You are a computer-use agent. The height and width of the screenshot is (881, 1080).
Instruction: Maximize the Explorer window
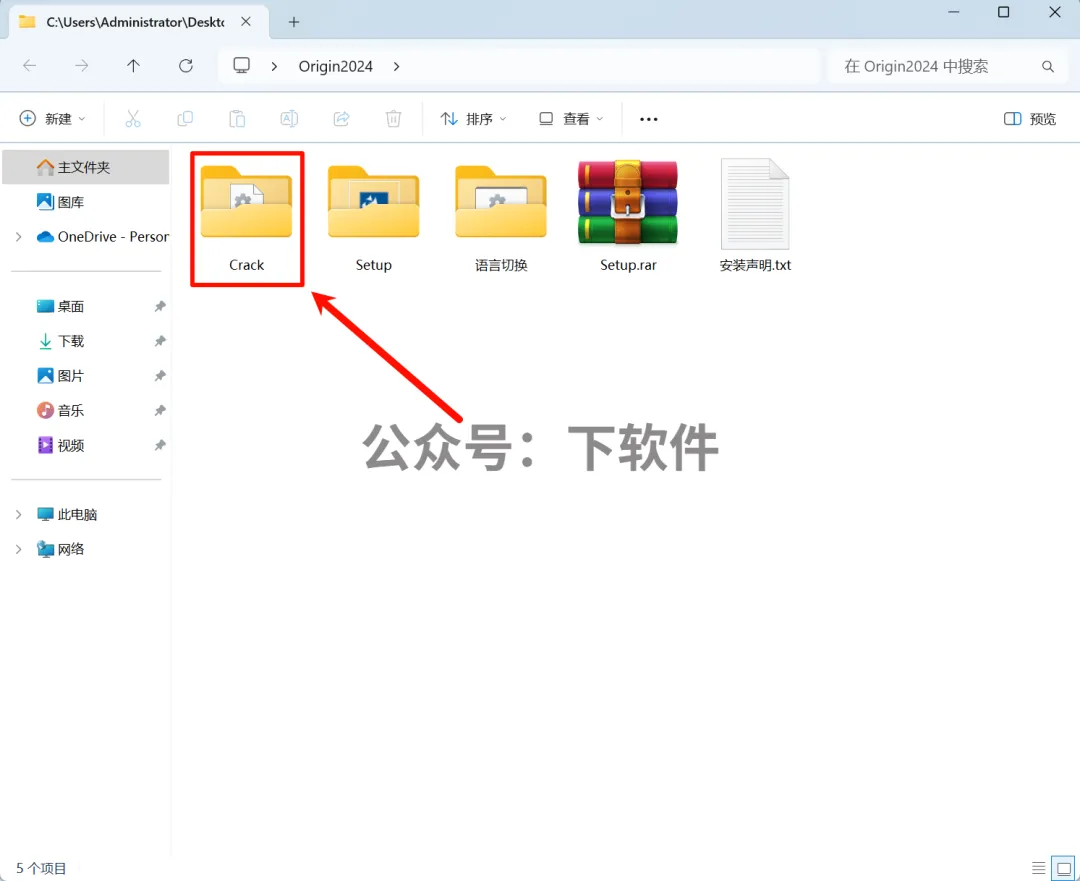(x=1004, y=12)
